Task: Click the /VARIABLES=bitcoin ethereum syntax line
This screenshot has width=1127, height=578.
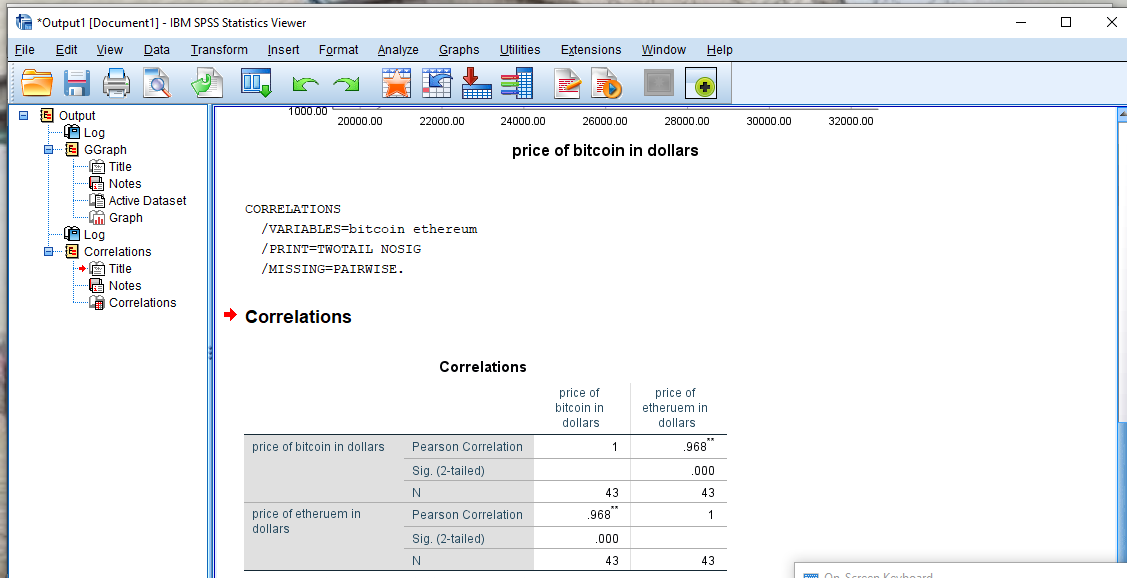Action: click(369, 229)
